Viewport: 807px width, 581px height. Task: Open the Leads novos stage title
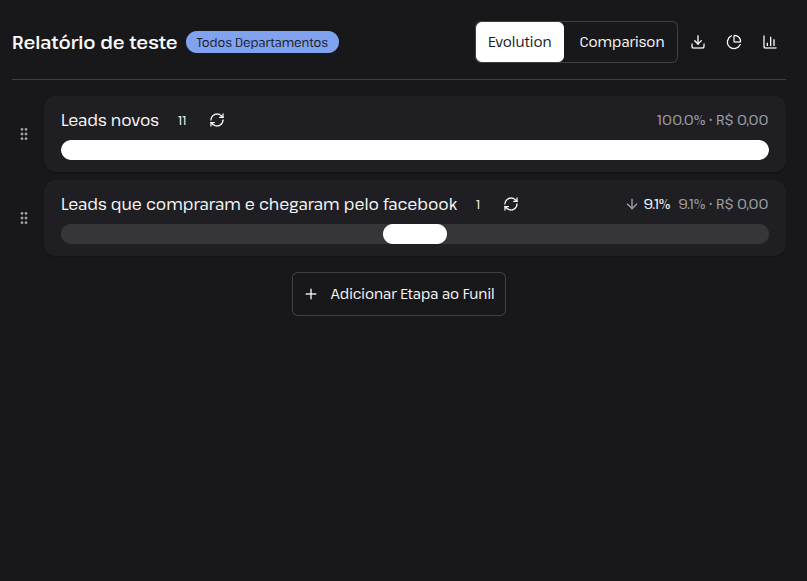pos(110,120)
